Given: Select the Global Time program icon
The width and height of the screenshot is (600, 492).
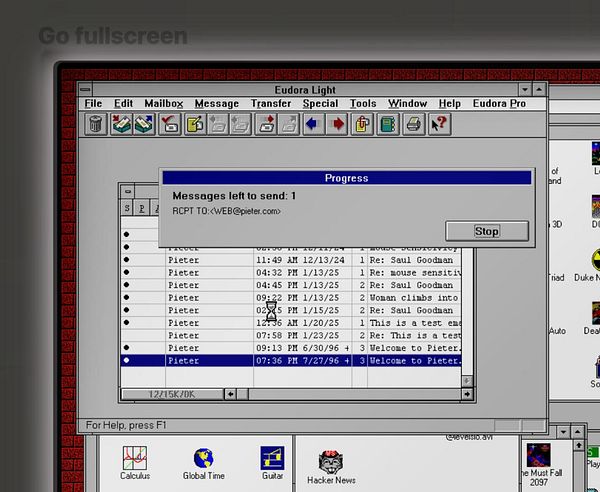Looking at the screenshot, I should [x=204, y=463].
